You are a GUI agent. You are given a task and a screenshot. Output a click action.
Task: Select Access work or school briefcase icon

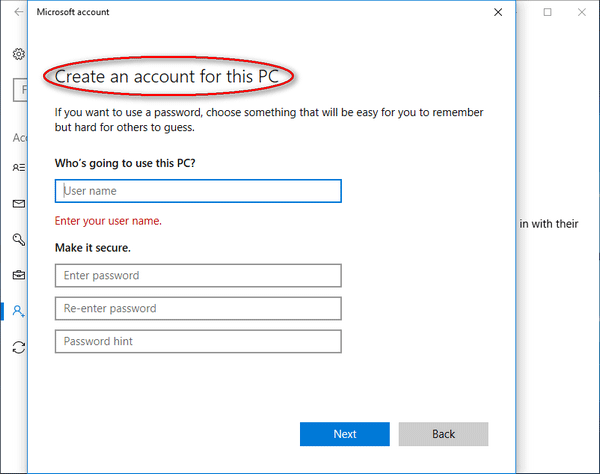coord(18,275)
